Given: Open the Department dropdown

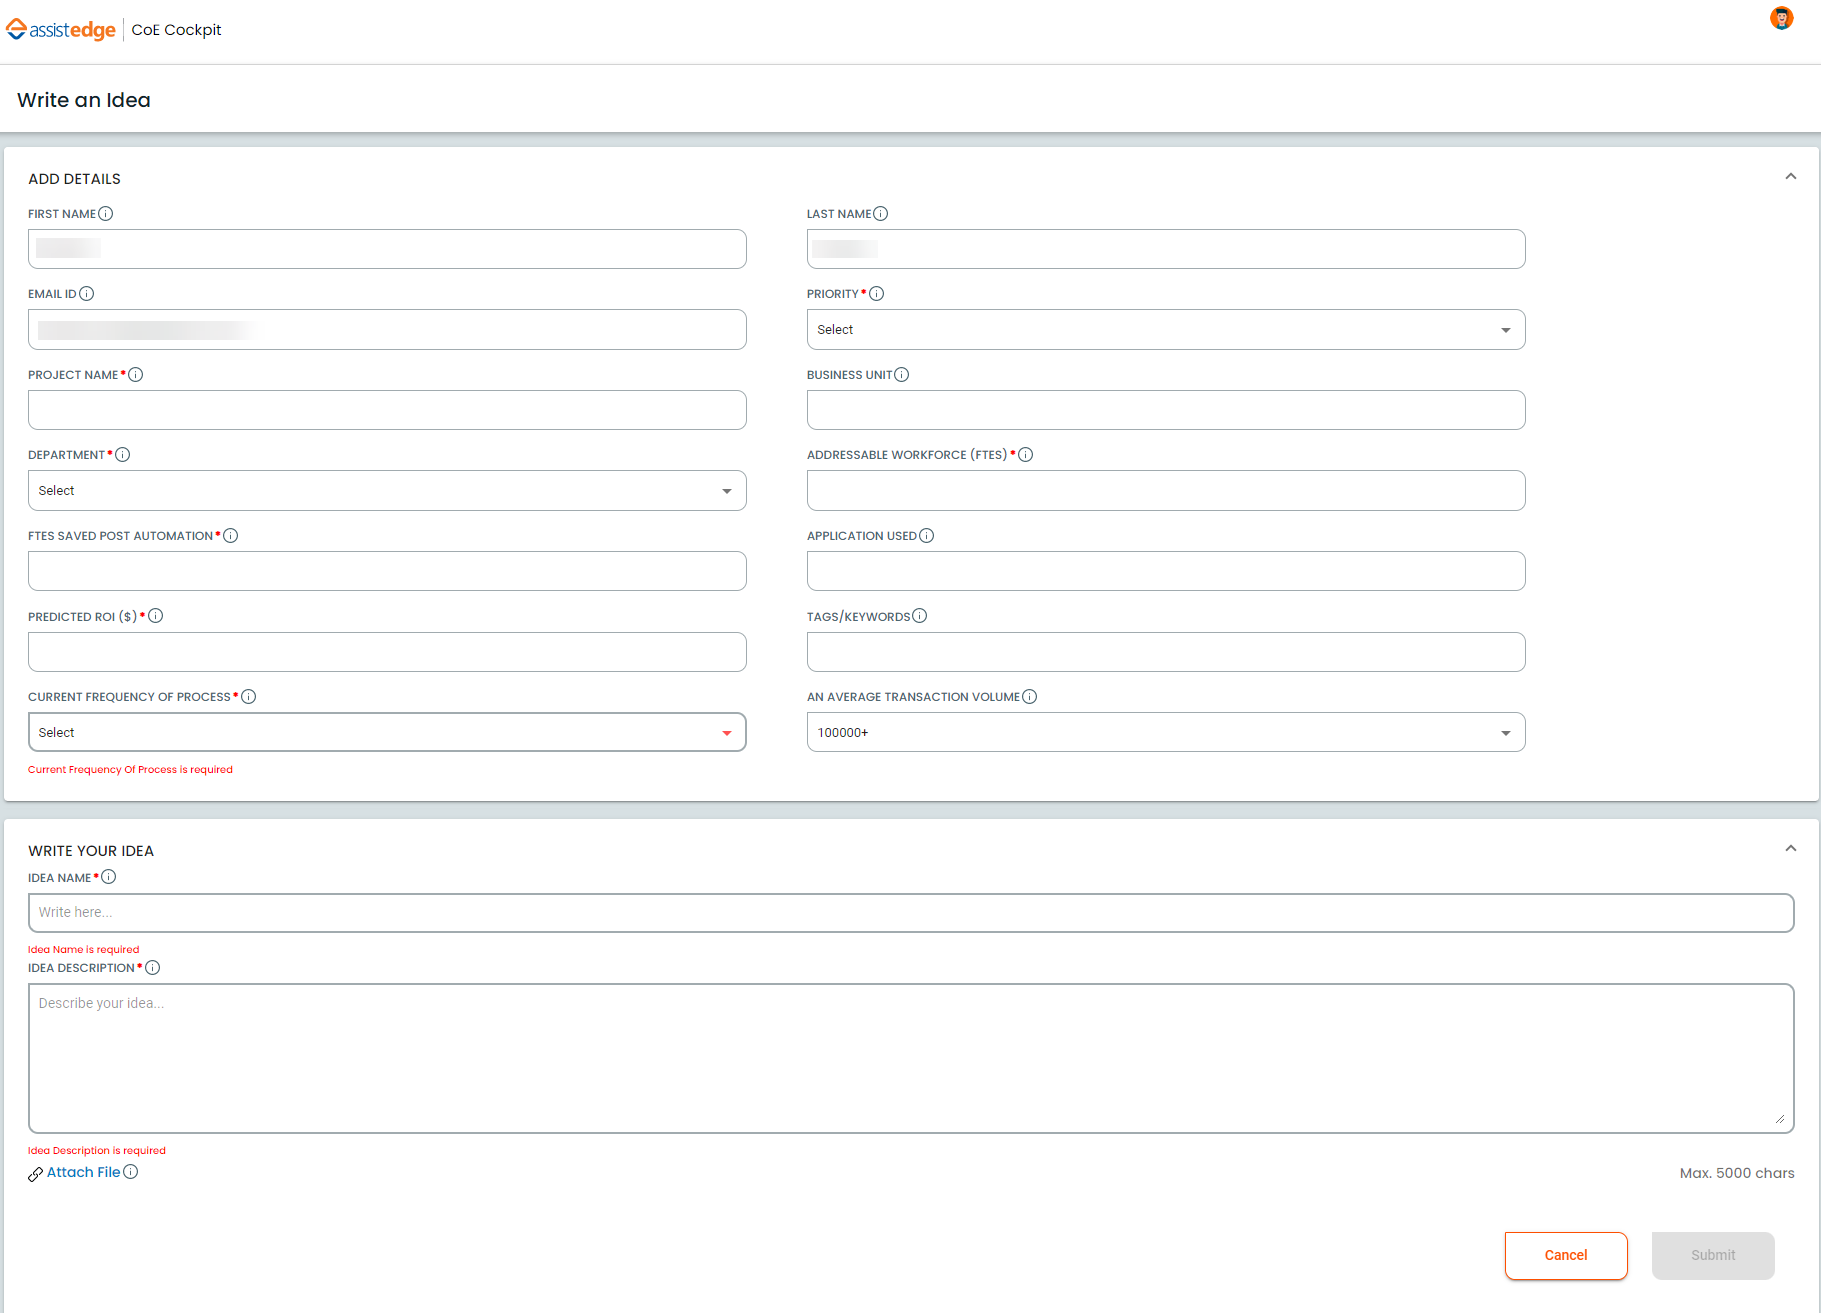Looking at the screenshot, I should click(x=387, y=491).
